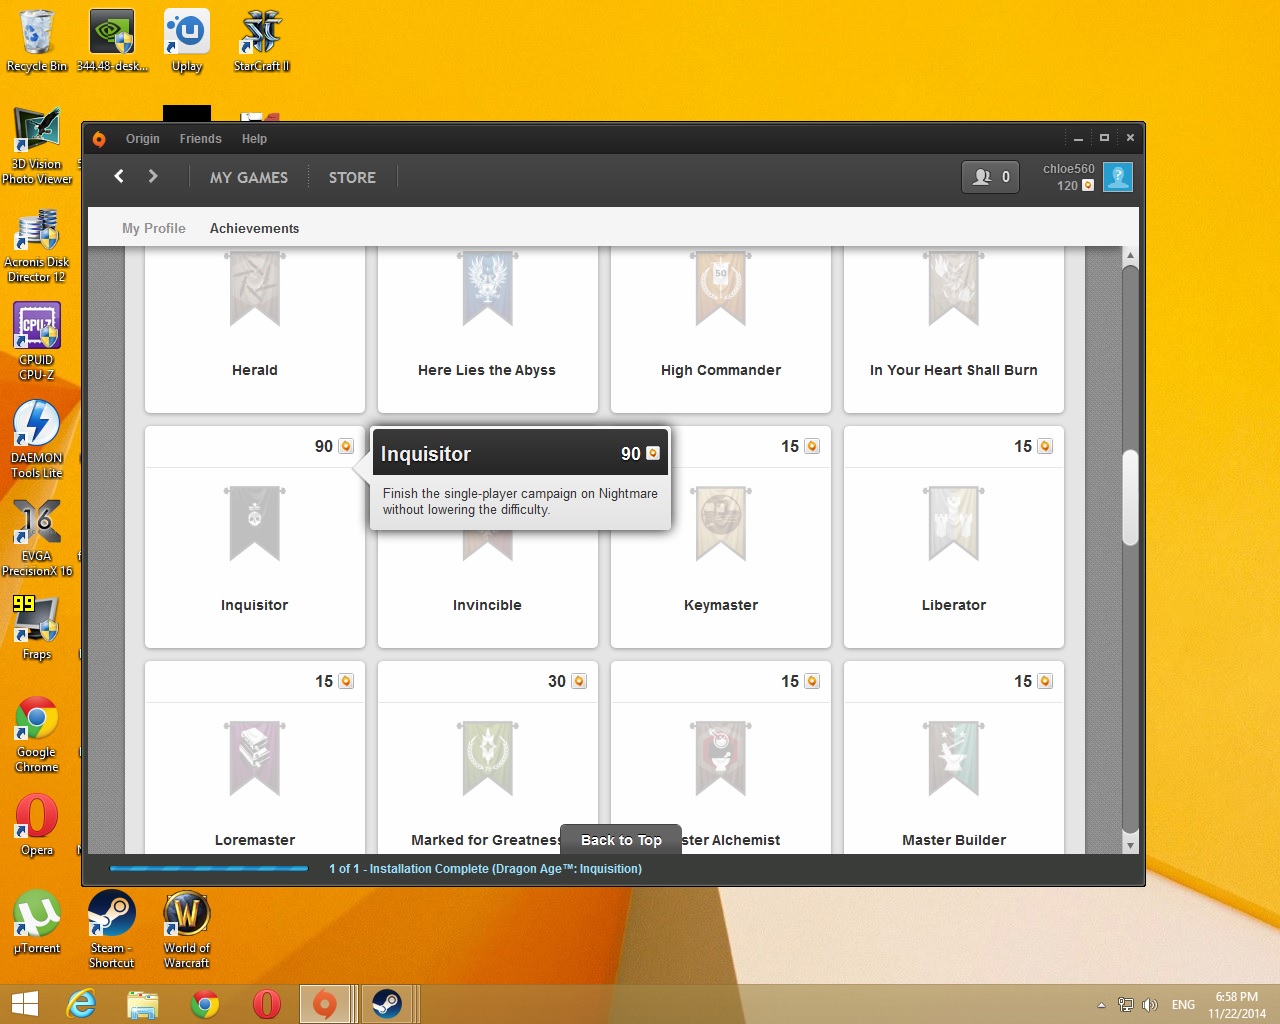Select the Master Alchemist banner icon
Screen dimensions: 1280x1024
click(721, 759)
